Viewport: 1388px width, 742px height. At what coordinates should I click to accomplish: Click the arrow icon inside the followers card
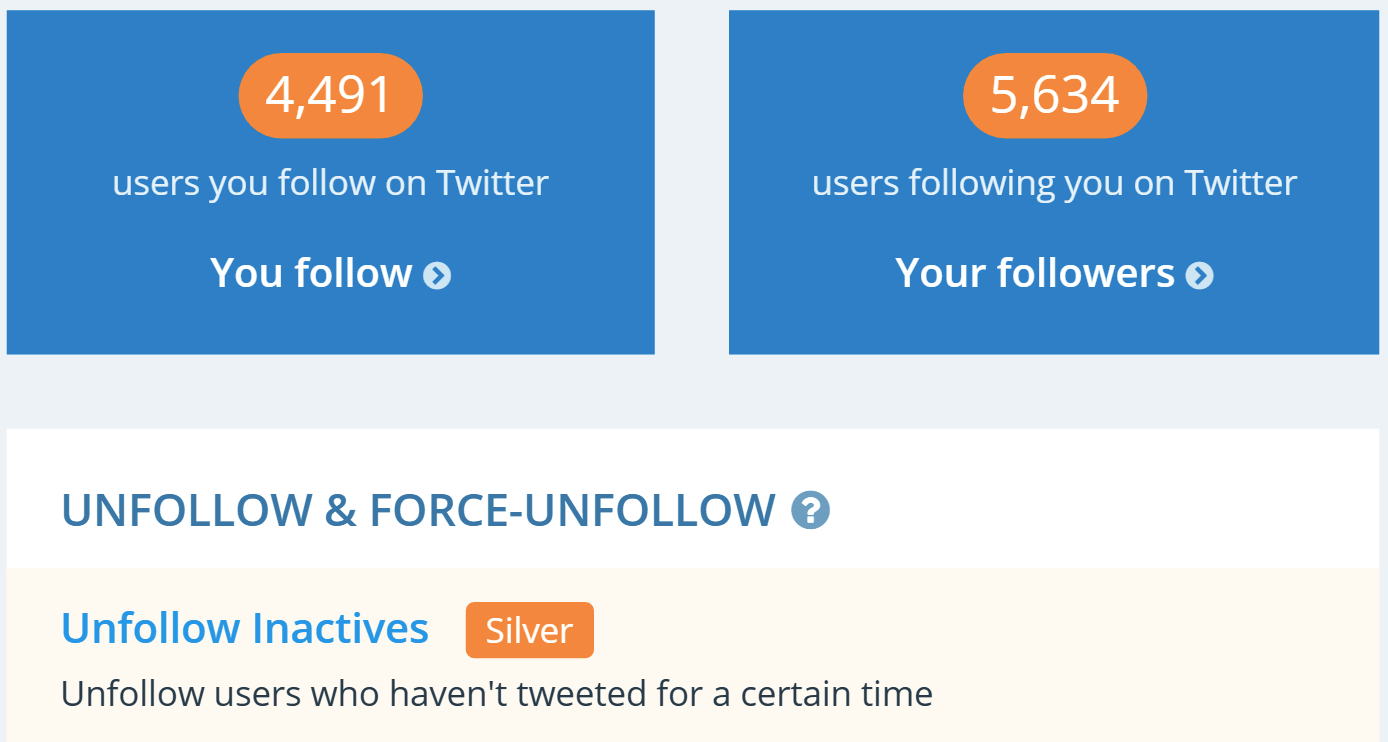point(1200,274)
